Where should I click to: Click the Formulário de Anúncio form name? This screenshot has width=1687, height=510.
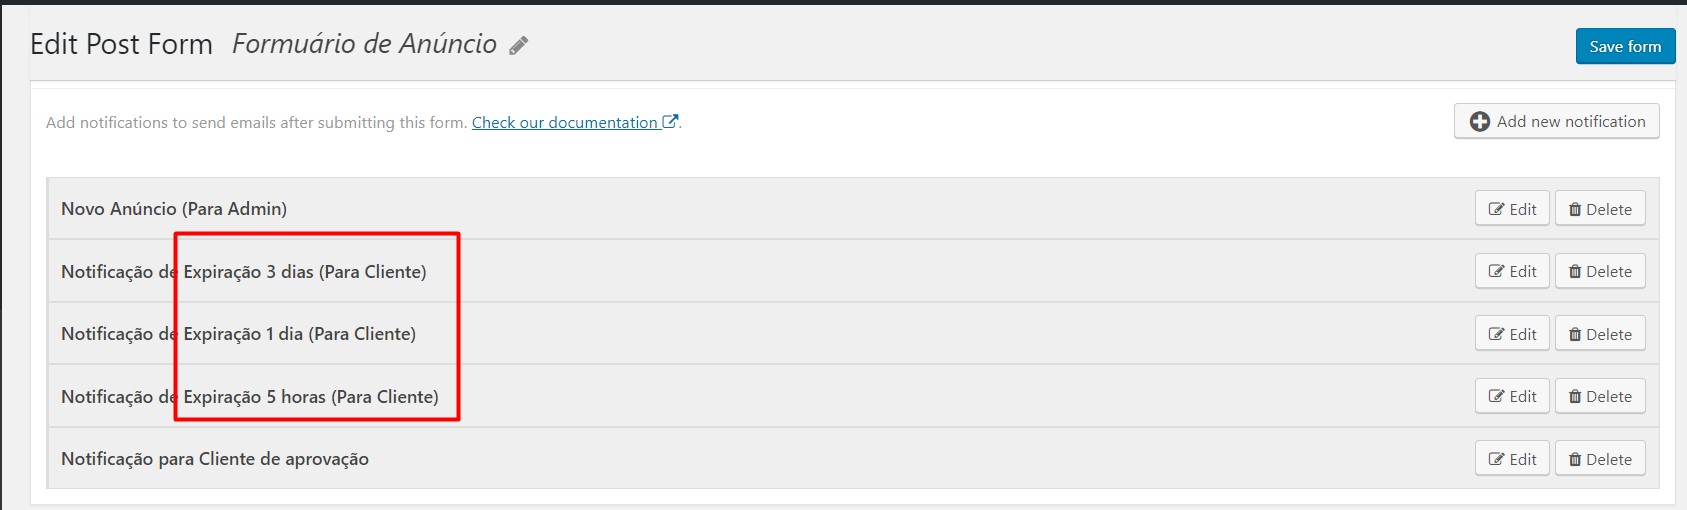click(x=365, y=44)
